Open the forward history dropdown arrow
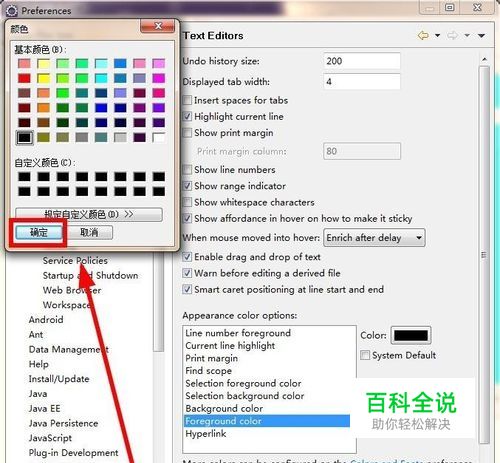The height and width of the screenshot is (463, 500). pos(467,35)
